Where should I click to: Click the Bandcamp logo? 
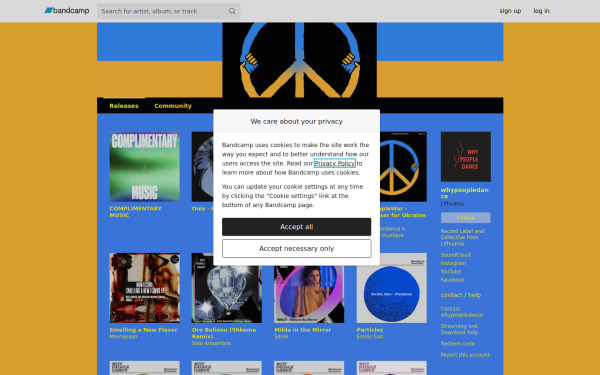pos(67,11)
